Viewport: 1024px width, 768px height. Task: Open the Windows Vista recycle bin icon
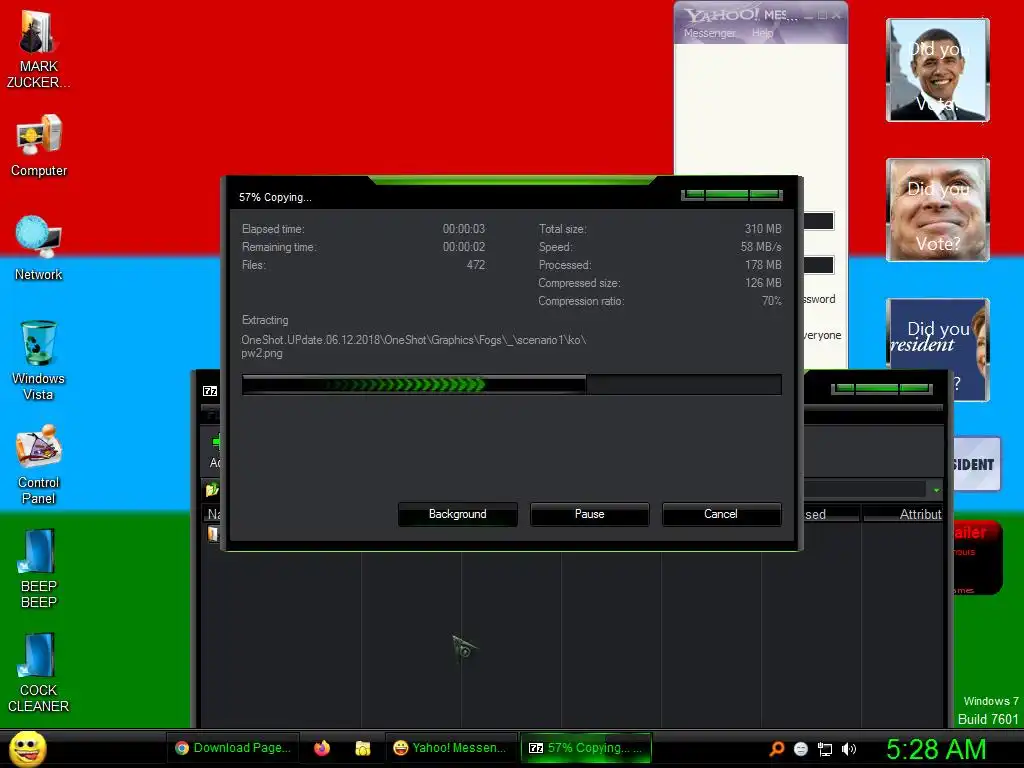pyautogui.click(x=39, y=360)
